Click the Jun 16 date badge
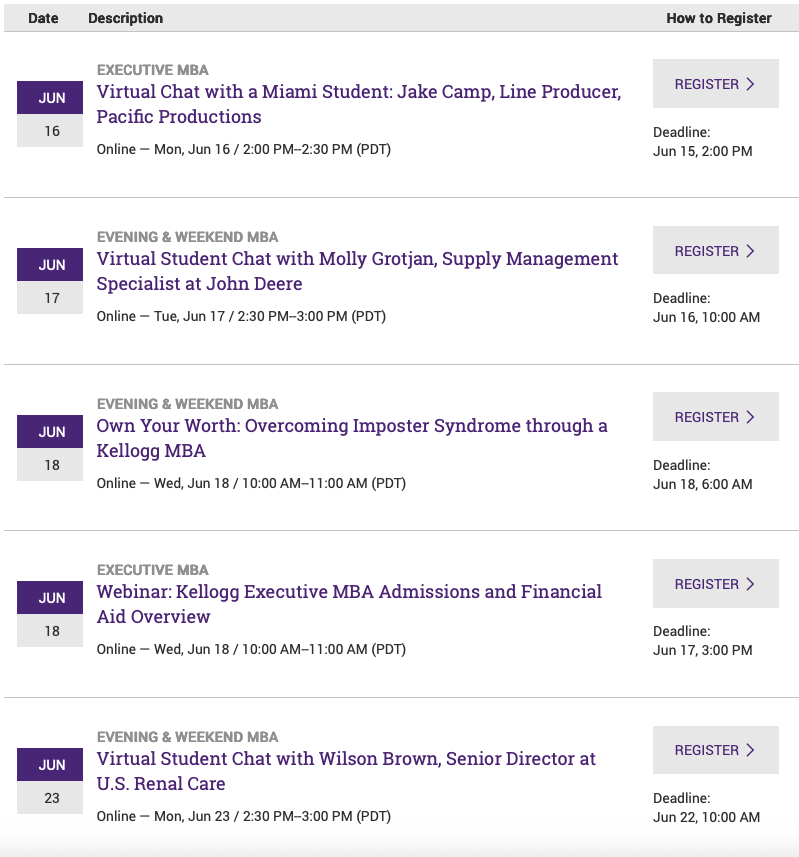The height and width of the screenshot is (857, 799). [51, 114]
